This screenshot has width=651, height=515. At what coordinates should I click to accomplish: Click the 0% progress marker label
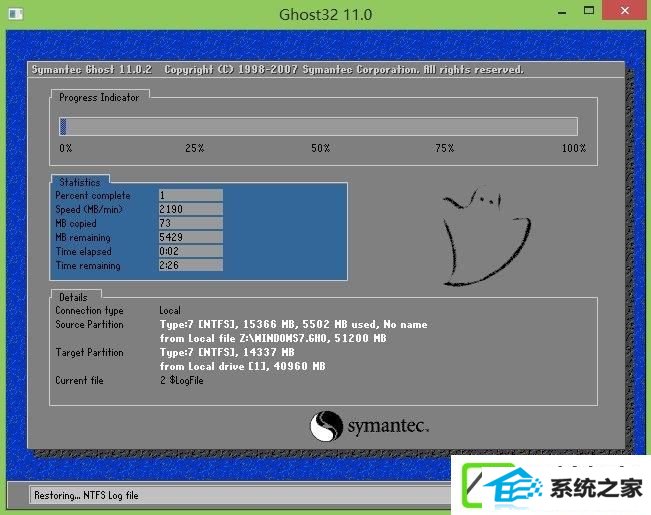coord(66,148)
